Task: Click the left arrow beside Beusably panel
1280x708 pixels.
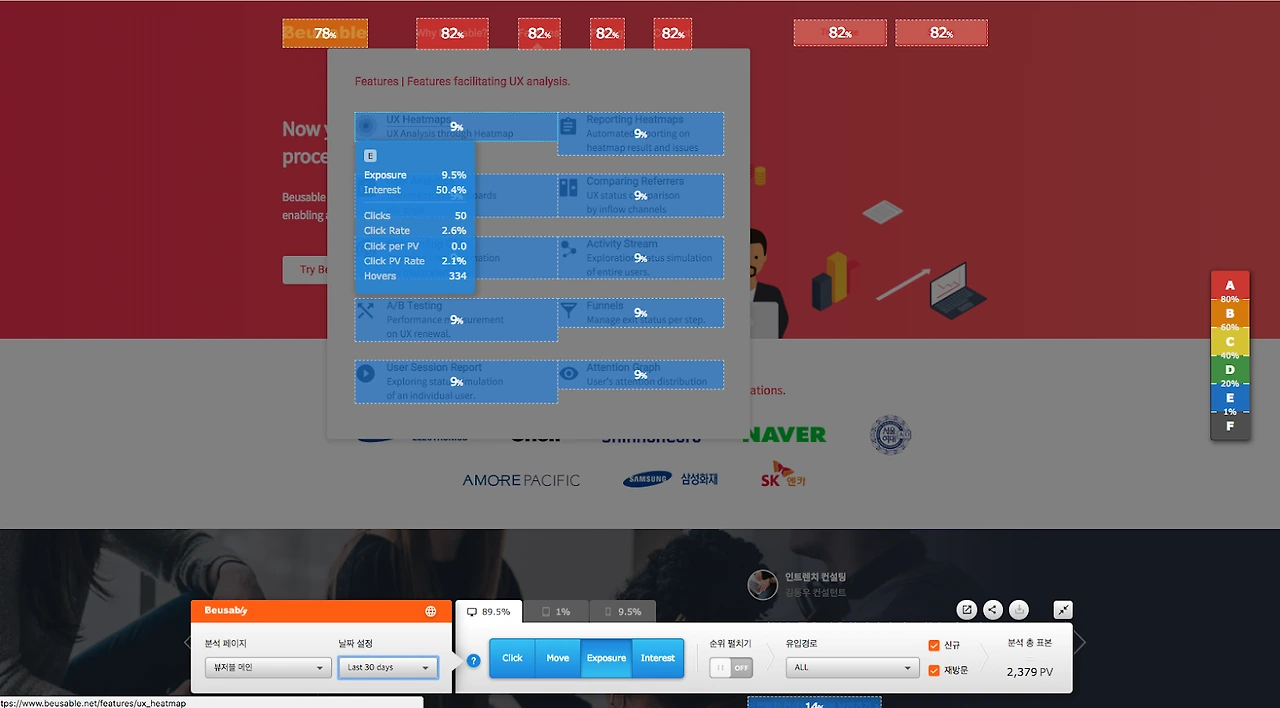Action: click(x=187, y=643)
